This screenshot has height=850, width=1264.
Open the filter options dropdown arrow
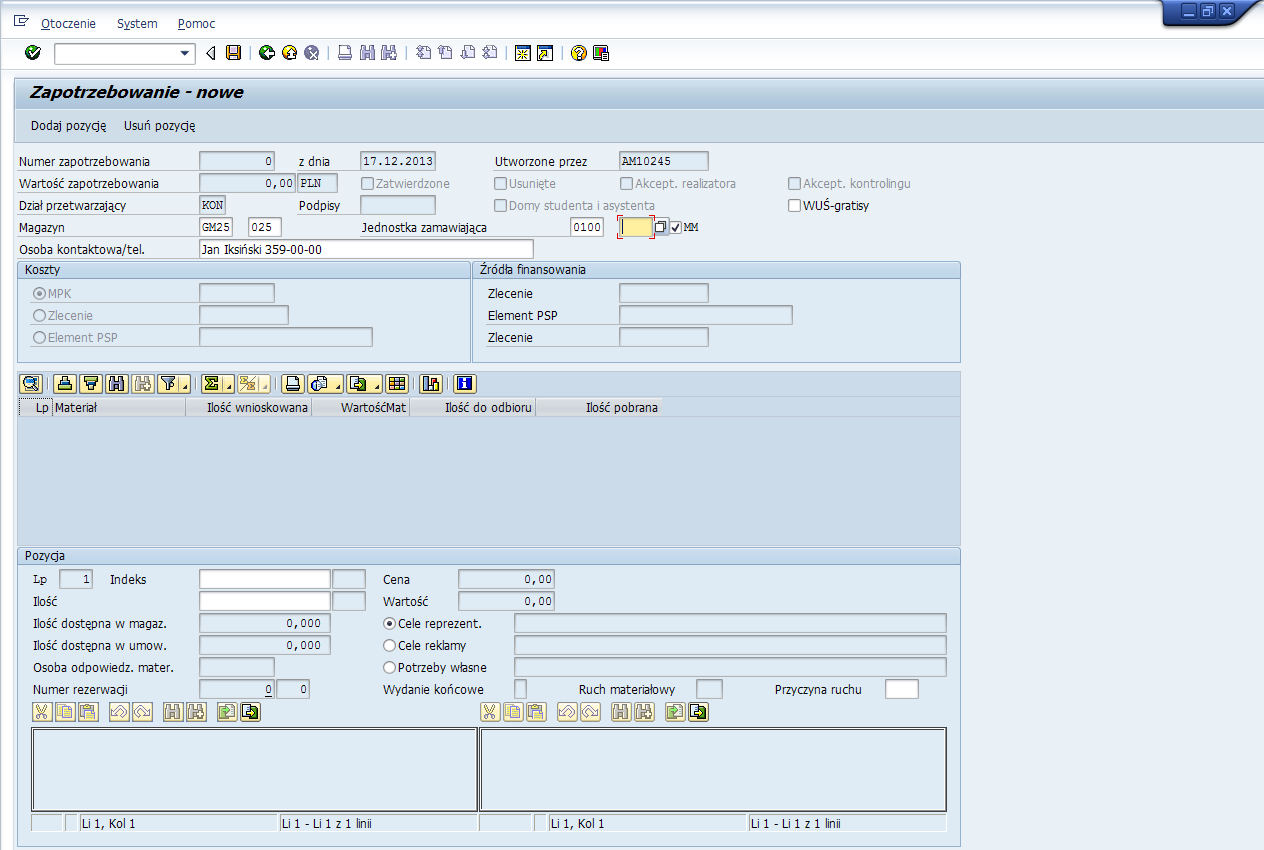click(185, 383)
